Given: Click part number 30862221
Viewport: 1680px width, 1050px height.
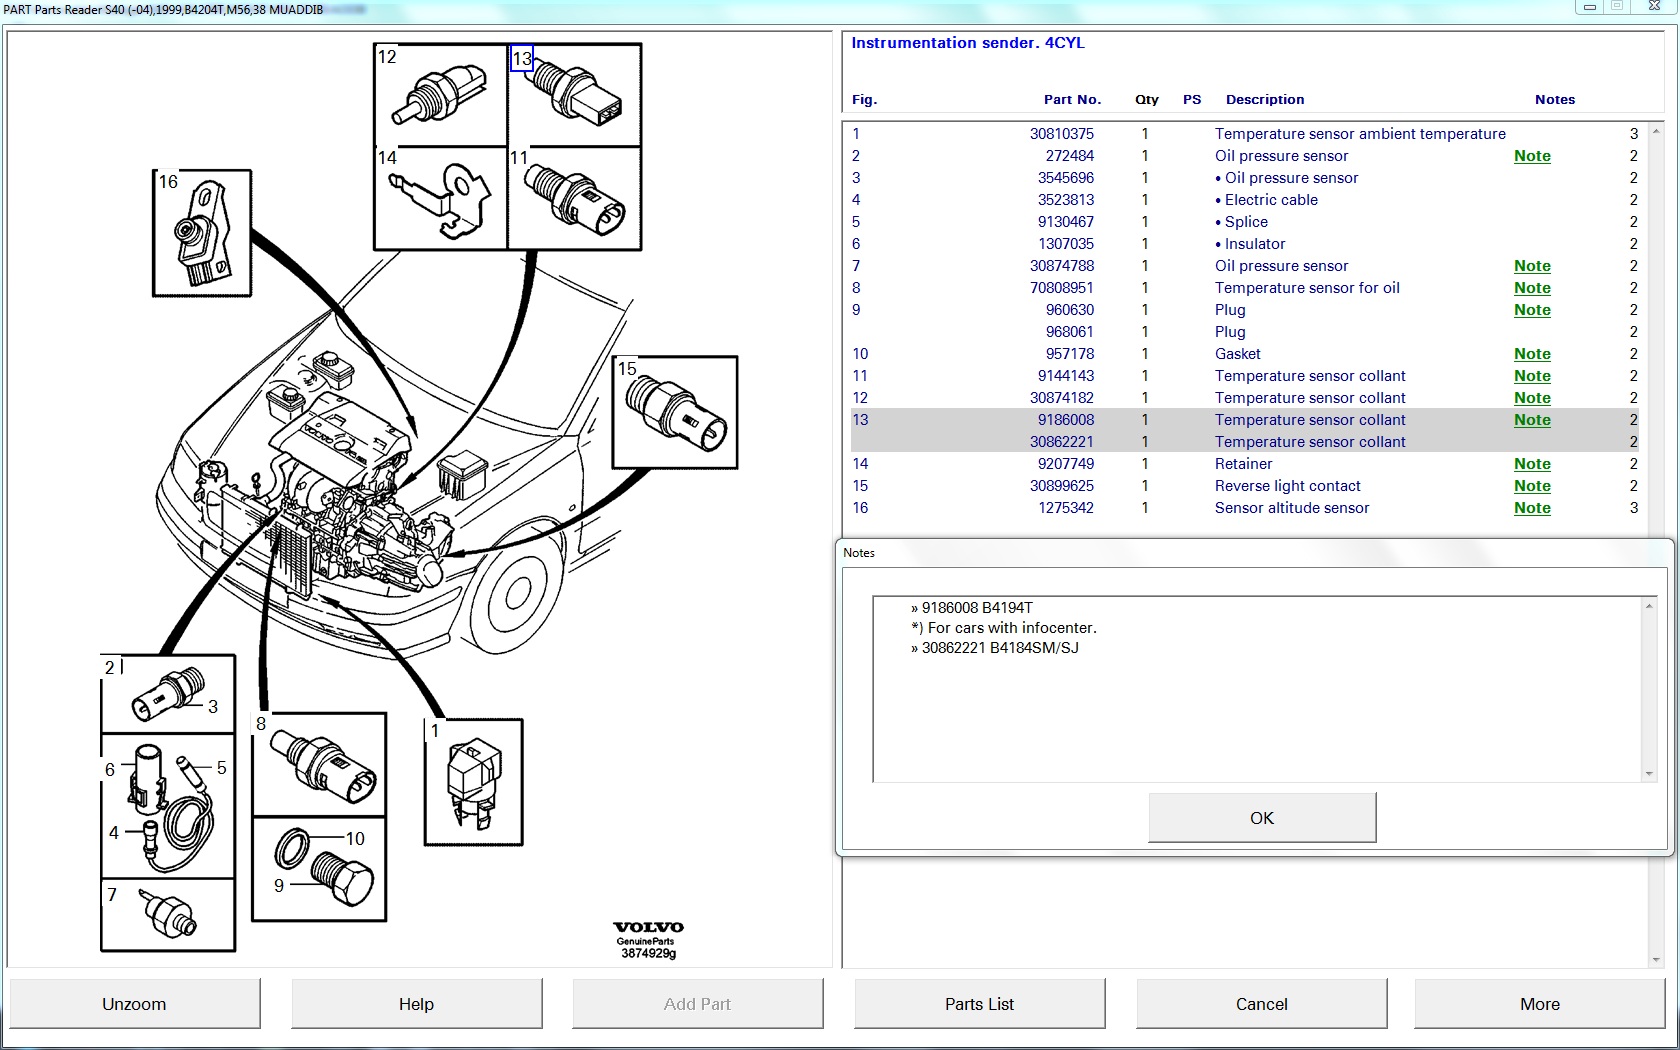Looking at the screenshot, I should [x=1062, y=442].
